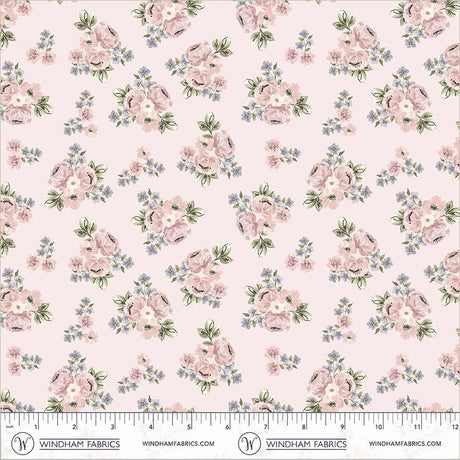Click the left circular W logo
This screenshot has height=460, width=460.
(x=23, y=444)
